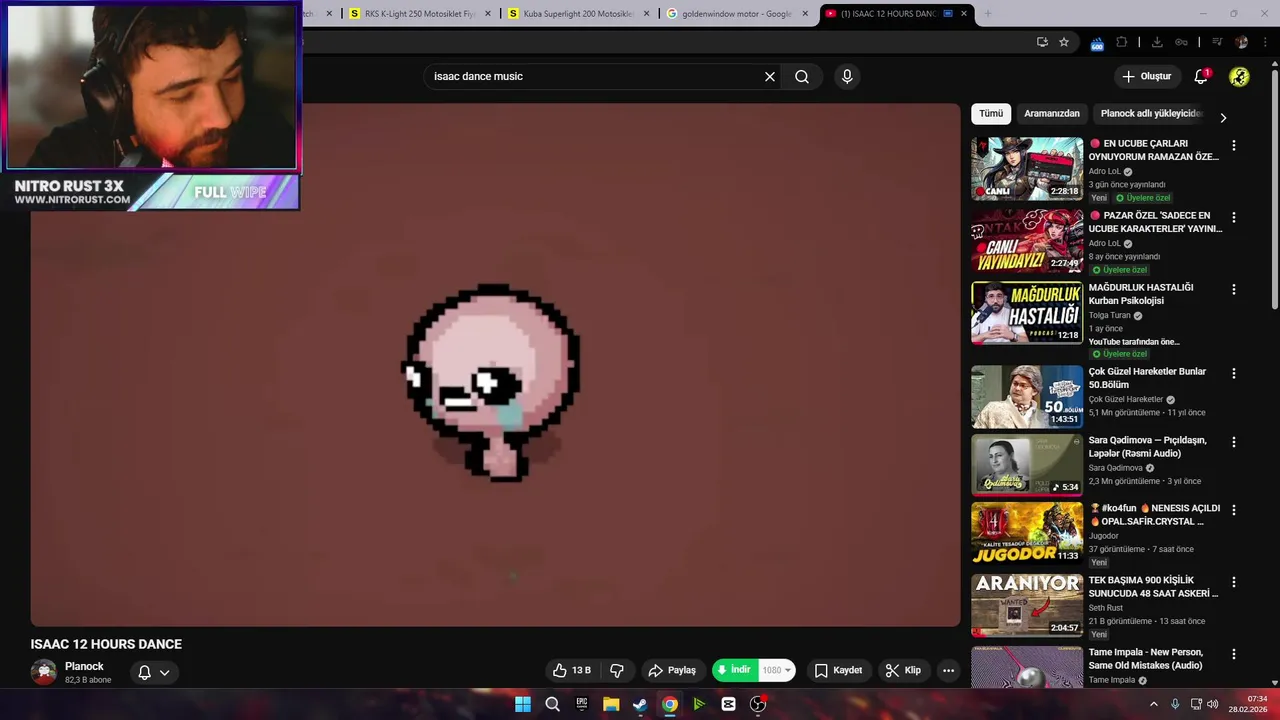Open the media controls icon in toolbar
The width and height of the screenshot is (1280, 720).
click(x=1217, y=42)
